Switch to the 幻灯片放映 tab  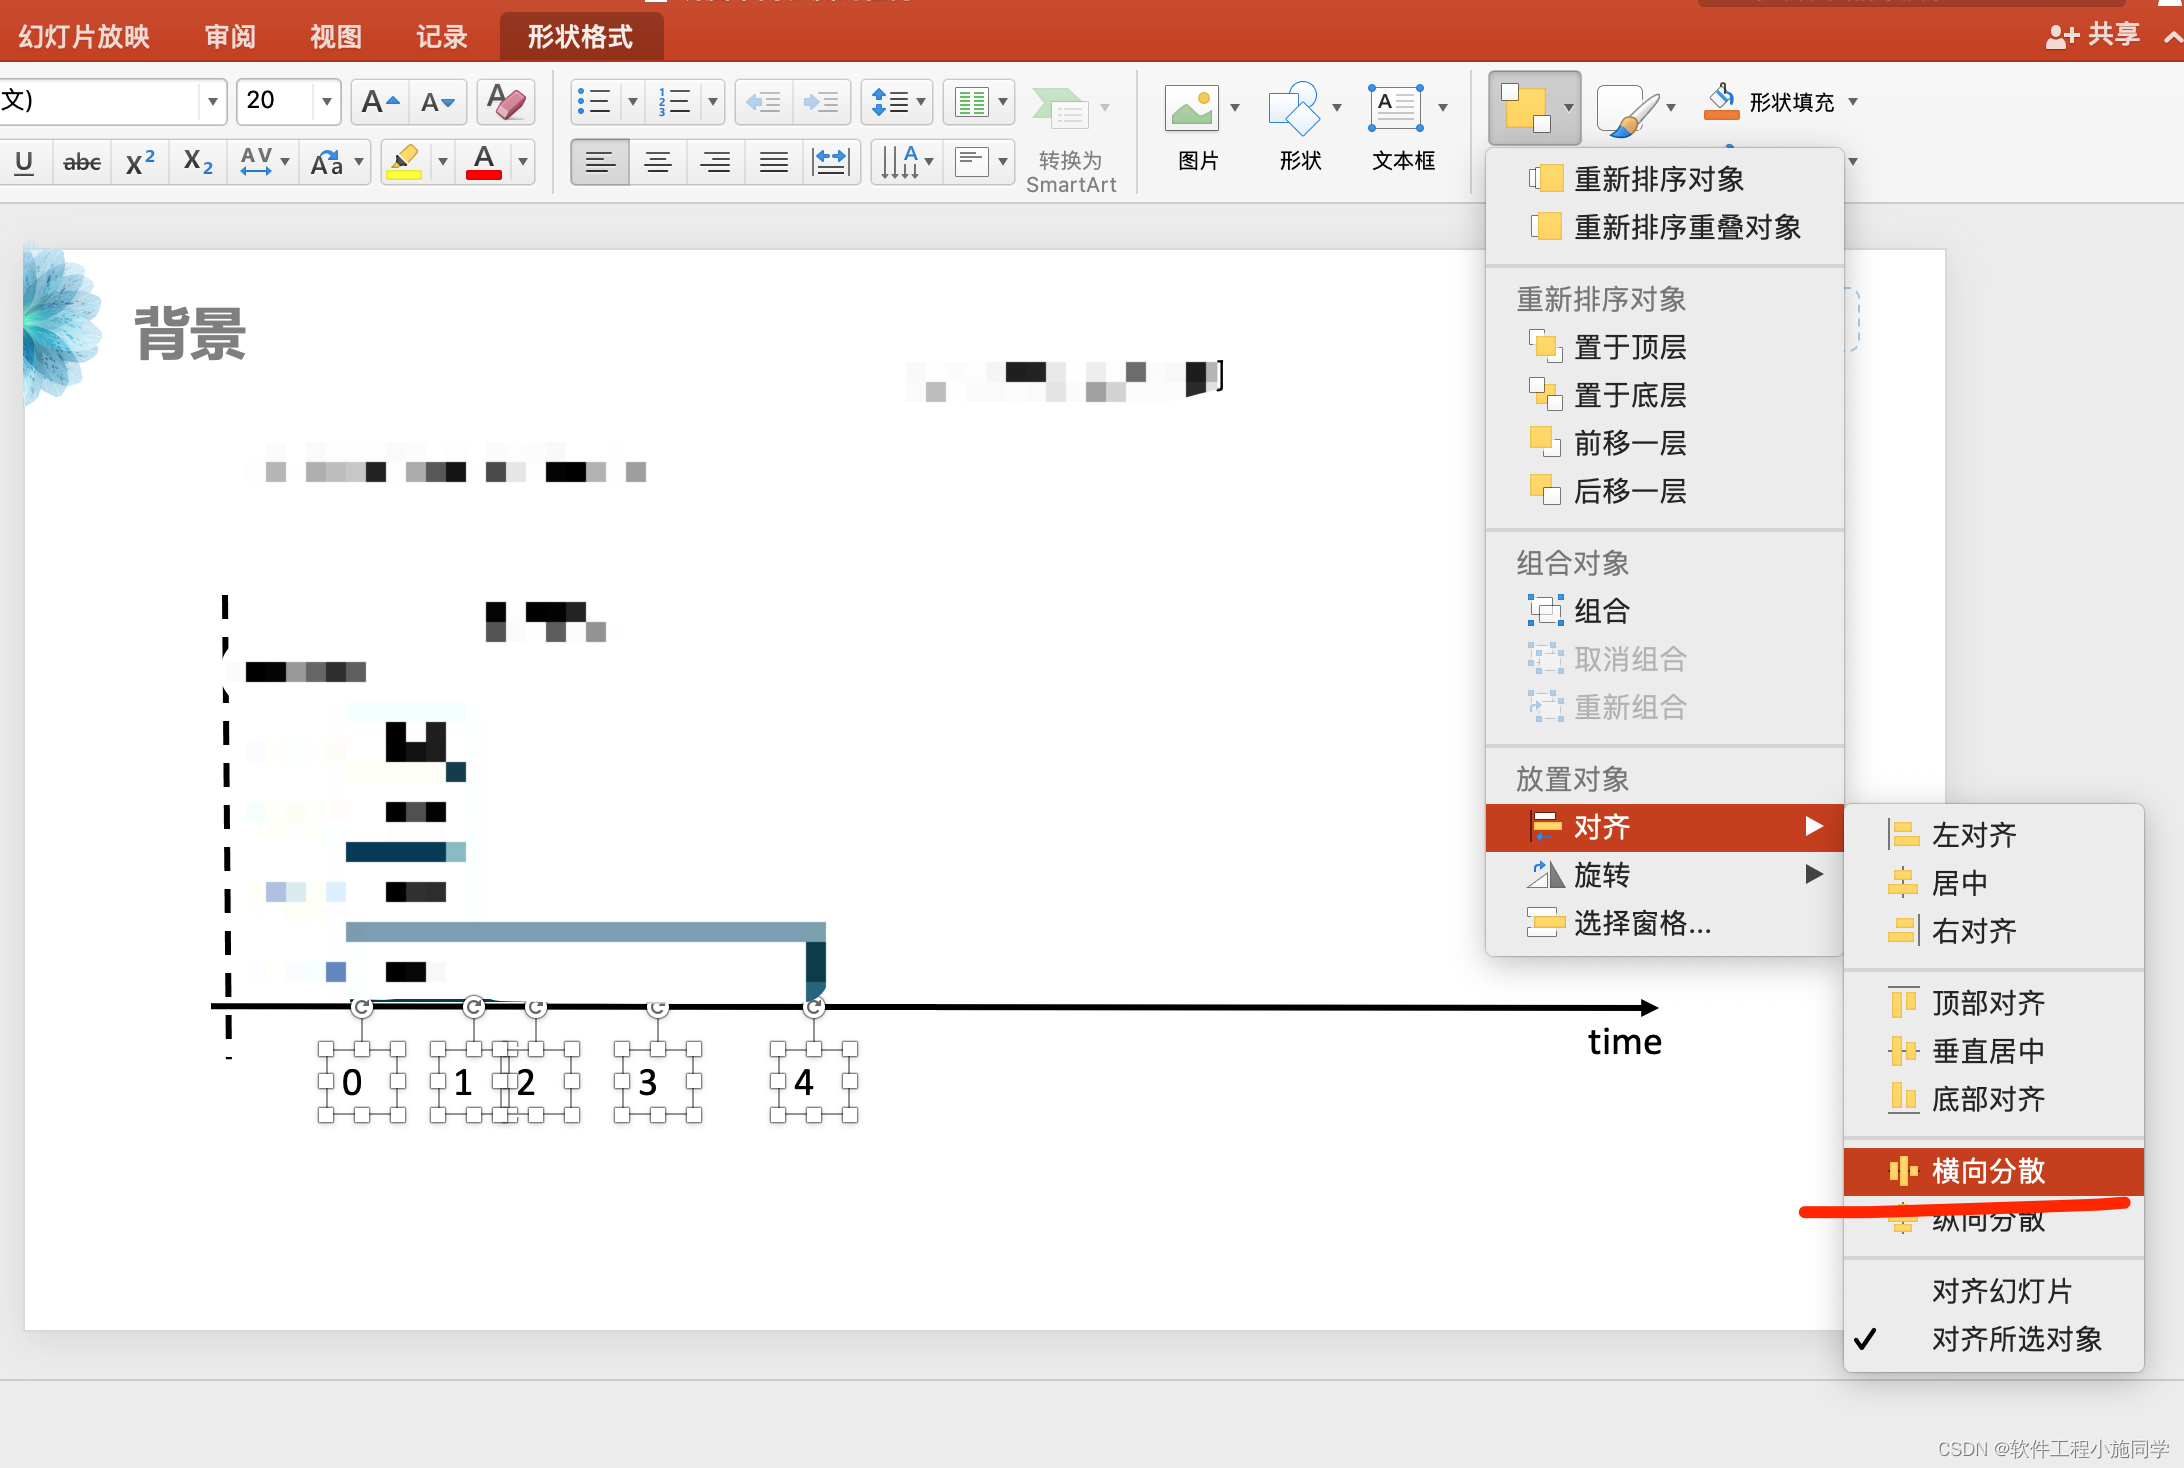click(x=84, y=37)
